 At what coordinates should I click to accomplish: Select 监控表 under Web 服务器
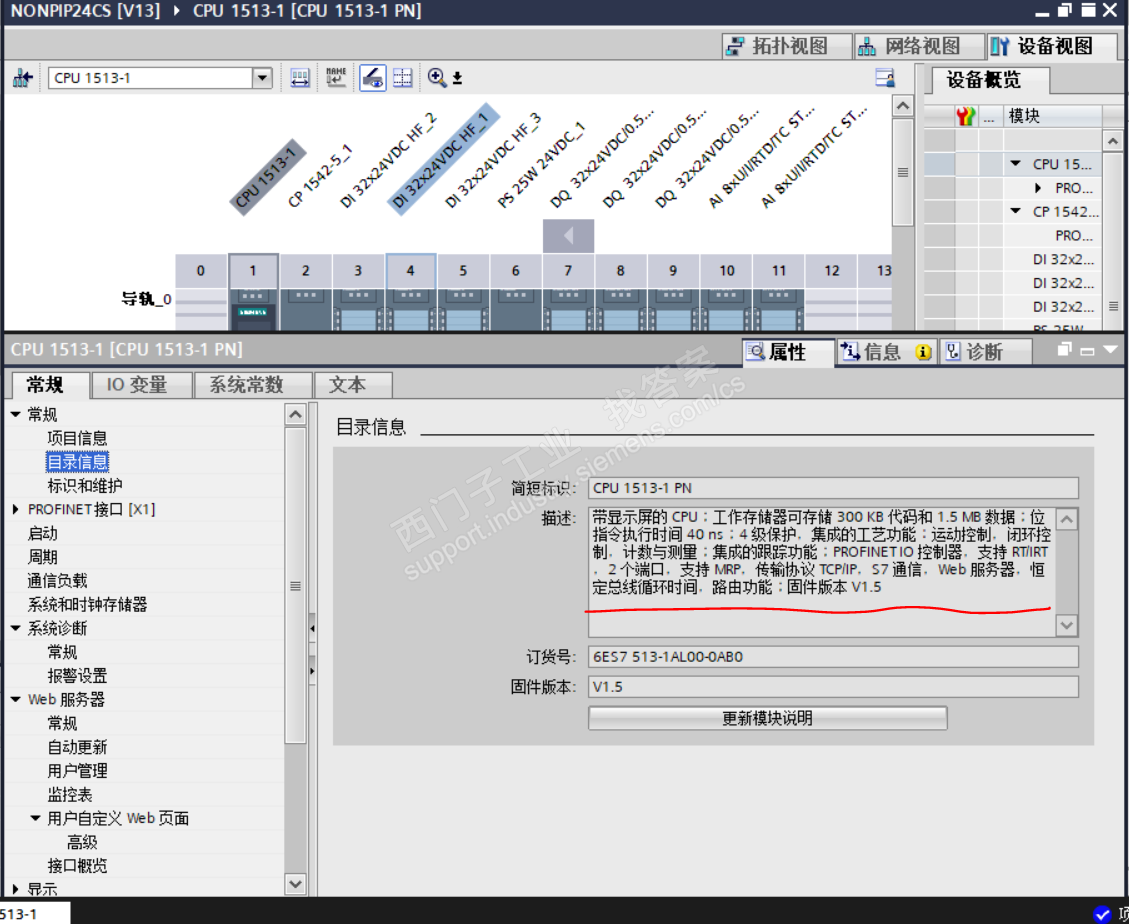70,794
